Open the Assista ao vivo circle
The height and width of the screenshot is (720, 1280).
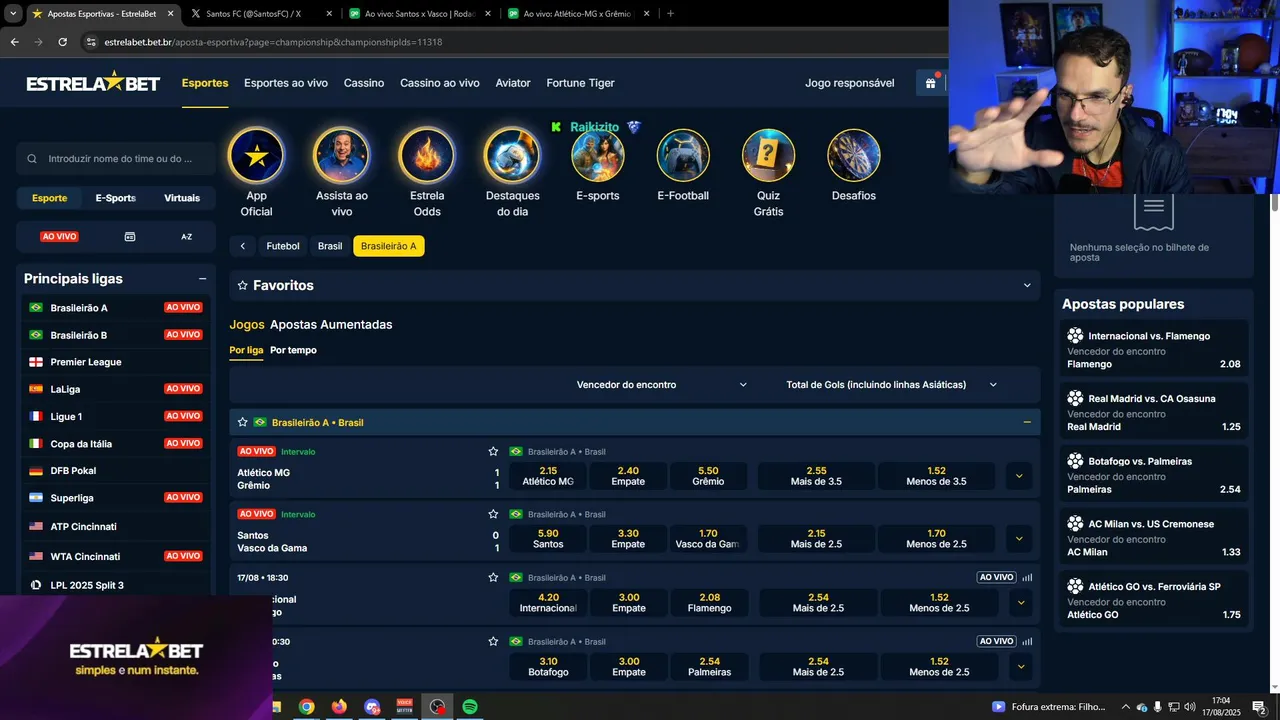pyautogui.click(x=341, y=155)
